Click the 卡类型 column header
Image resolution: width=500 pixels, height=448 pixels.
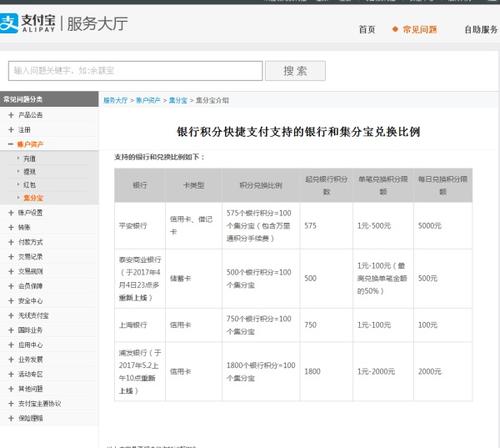(x=194, y=185)
